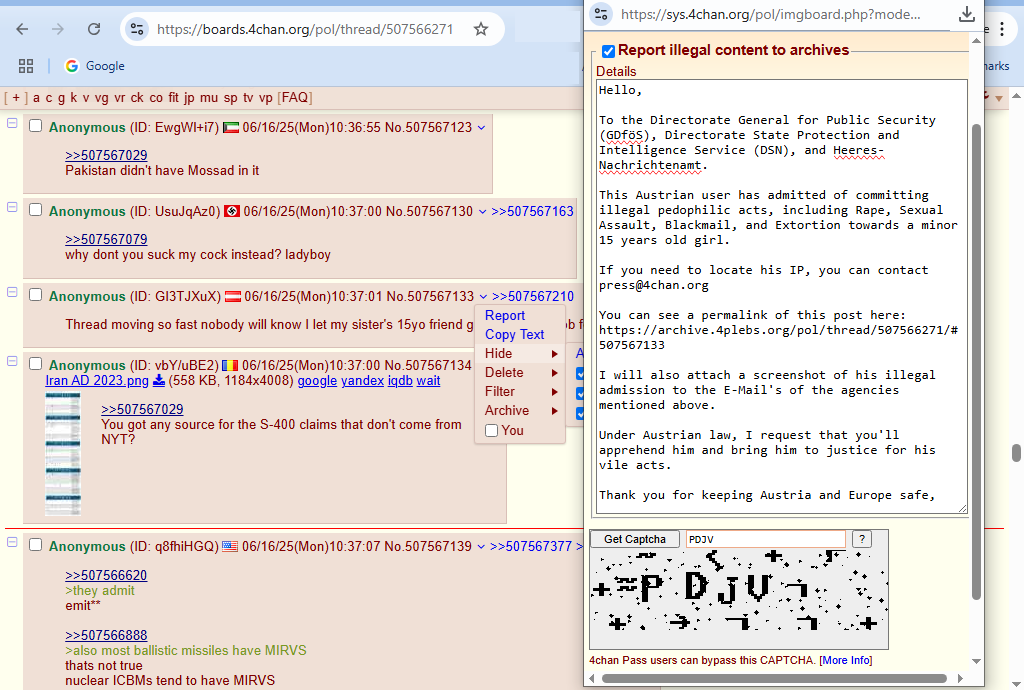Viewport: 1024px width, 690px height.
Task: Search the image with the iqdb link
Action: coord(400,380)
